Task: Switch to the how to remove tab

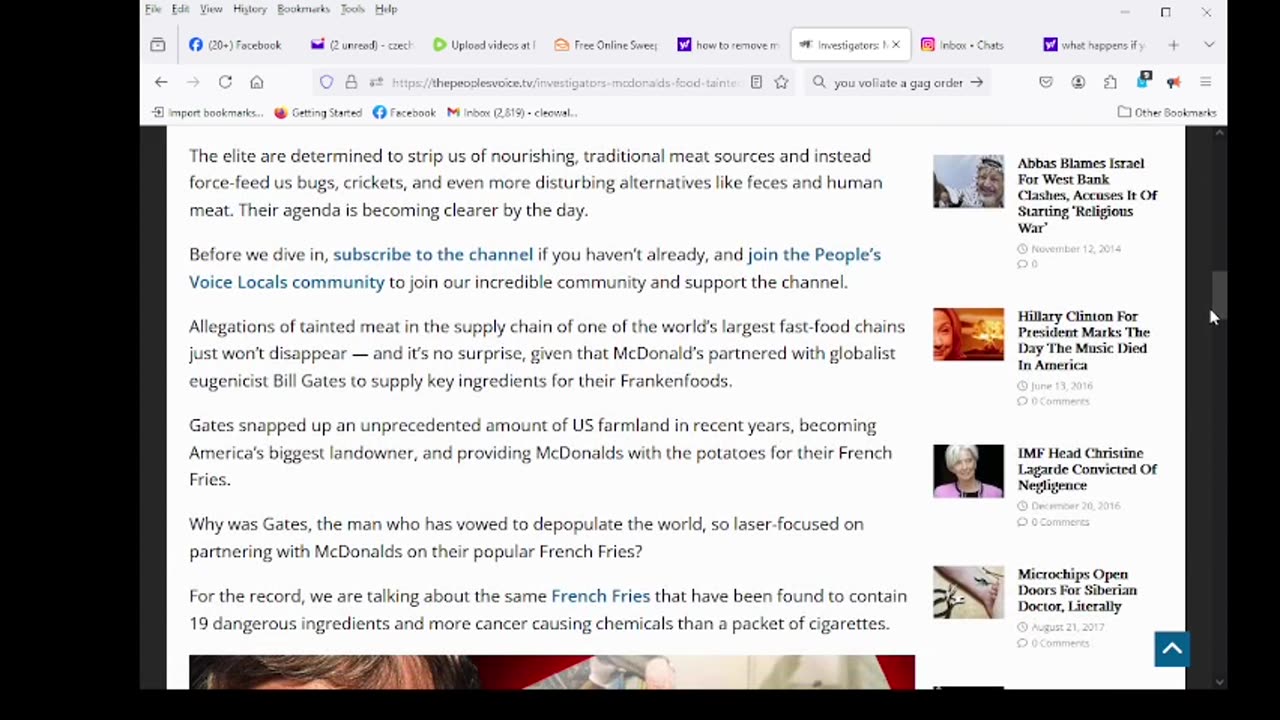Action: (x=728, y=45)
